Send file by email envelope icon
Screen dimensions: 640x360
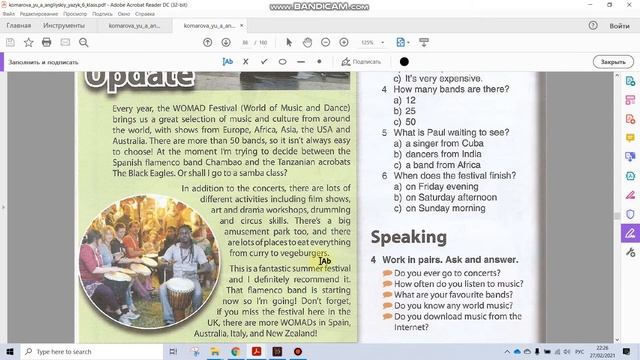click(65, 42)
